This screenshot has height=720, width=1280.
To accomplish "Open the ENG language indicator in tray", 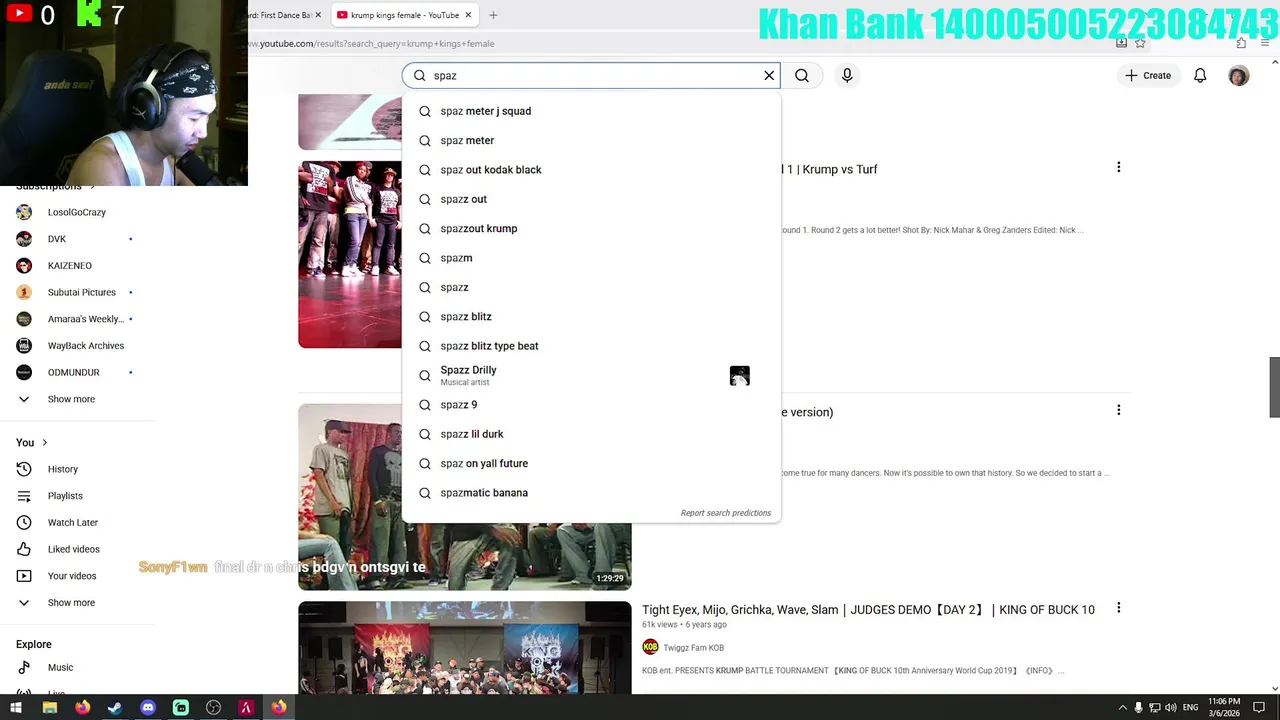I will [1190, 708].
